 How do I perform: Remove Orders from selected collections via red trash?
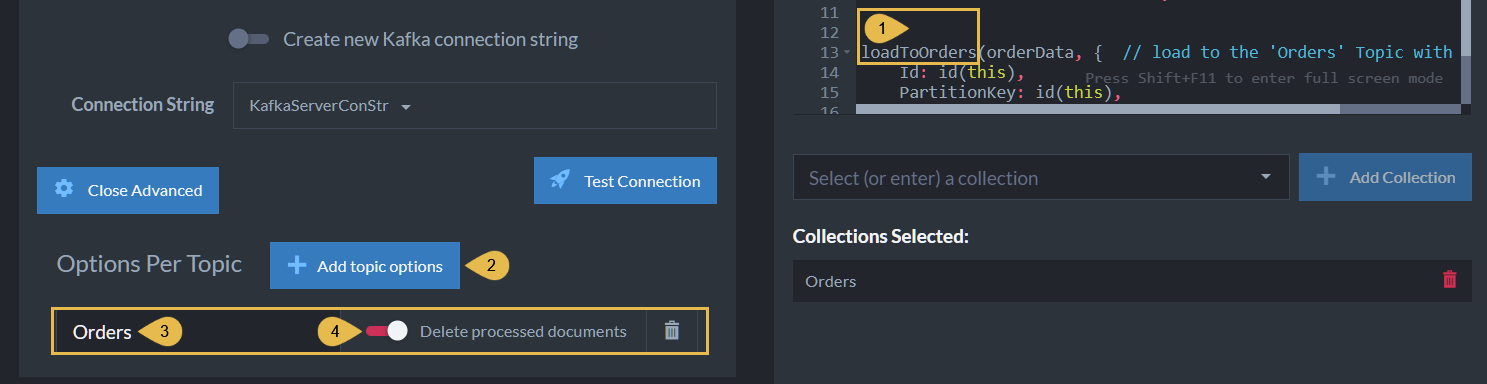[x=1449, y=280]
